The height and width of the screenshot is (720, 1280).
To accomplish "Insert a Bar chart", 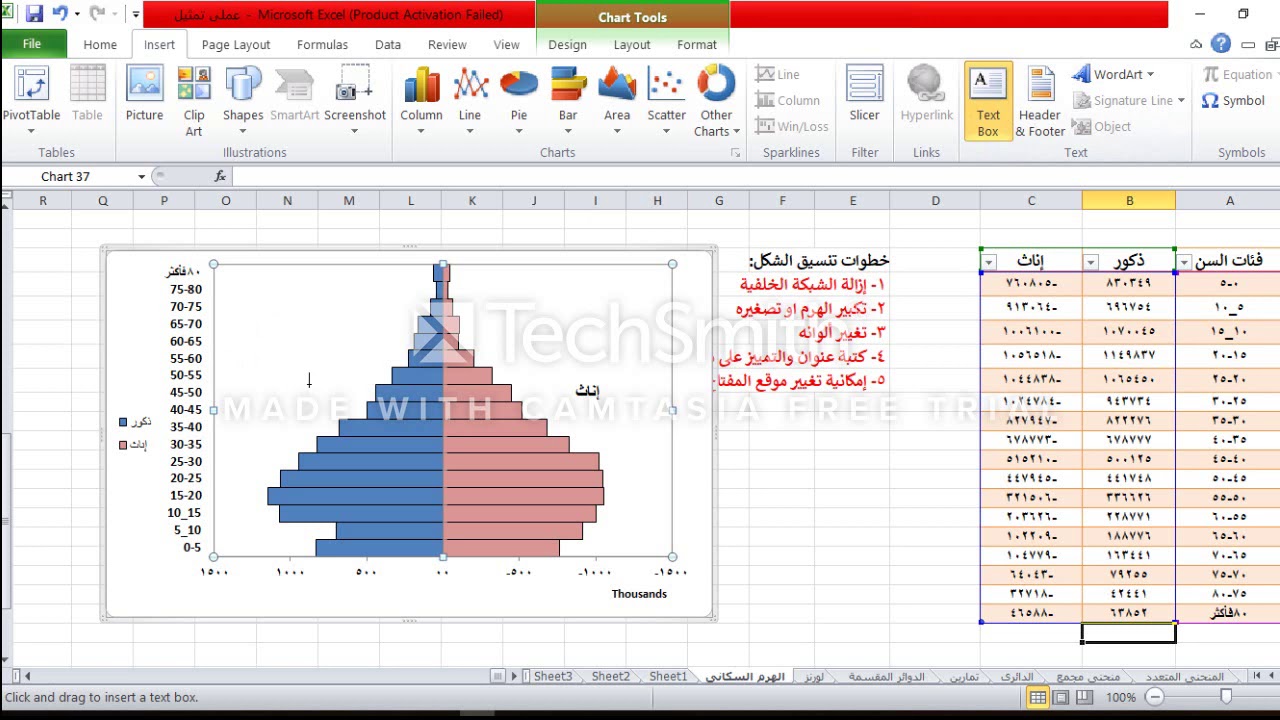I will coord(568,101).
